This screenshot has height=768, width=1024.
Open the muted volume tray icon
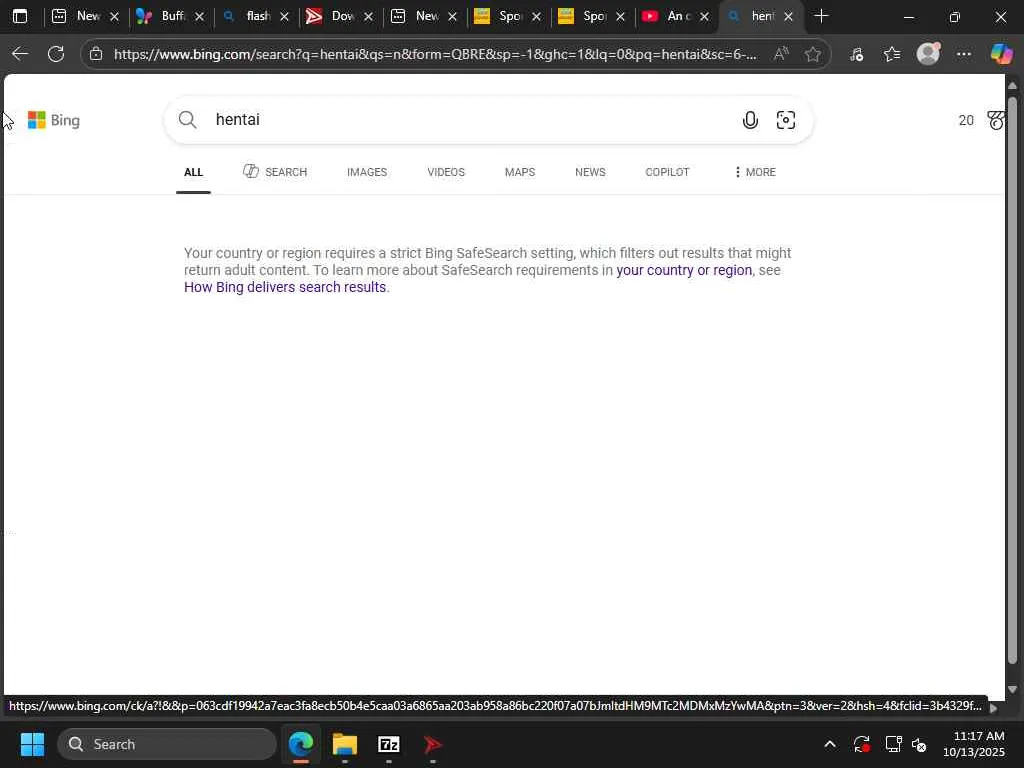(x=920, y=744)
